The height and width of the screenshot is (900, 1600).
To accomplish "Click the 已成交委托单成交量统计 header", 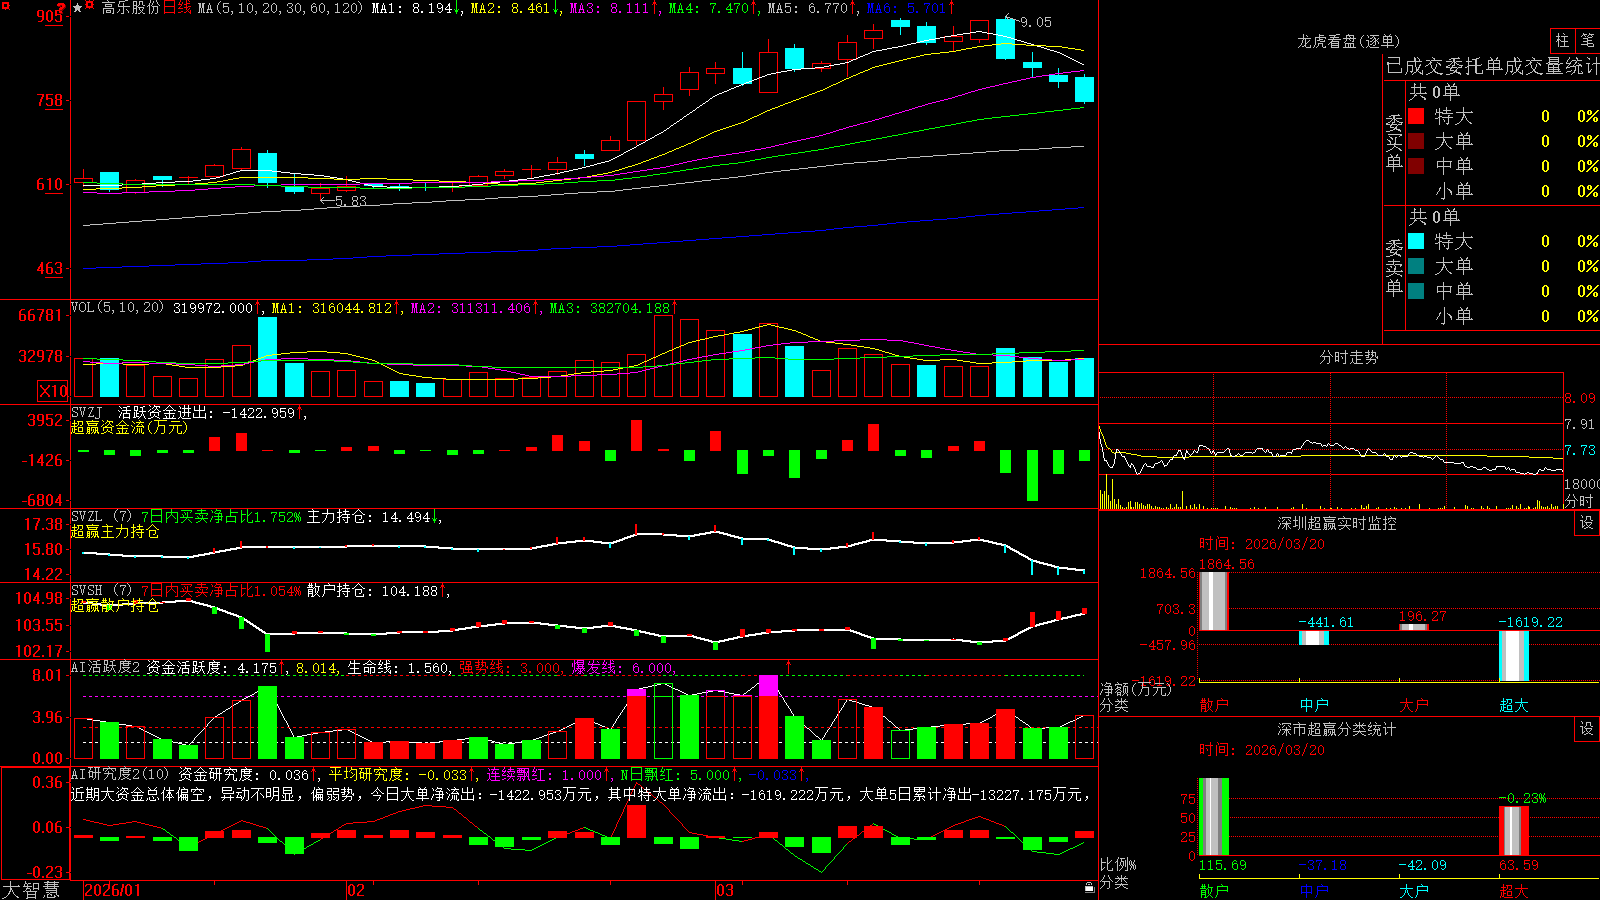I will [x=1492, y=66].
